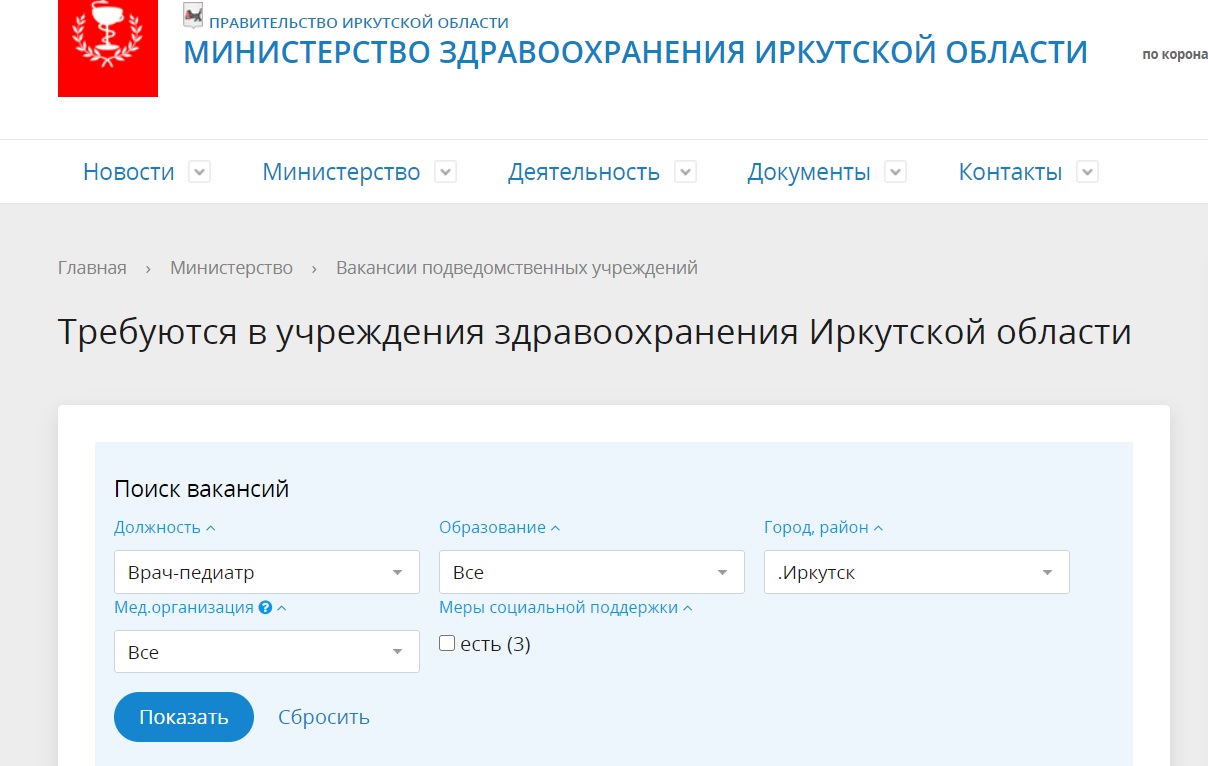This screenshot has height=766, width=1208.
Task: Click the help question mark next to Мед.организация
Action: click(265, 607)
